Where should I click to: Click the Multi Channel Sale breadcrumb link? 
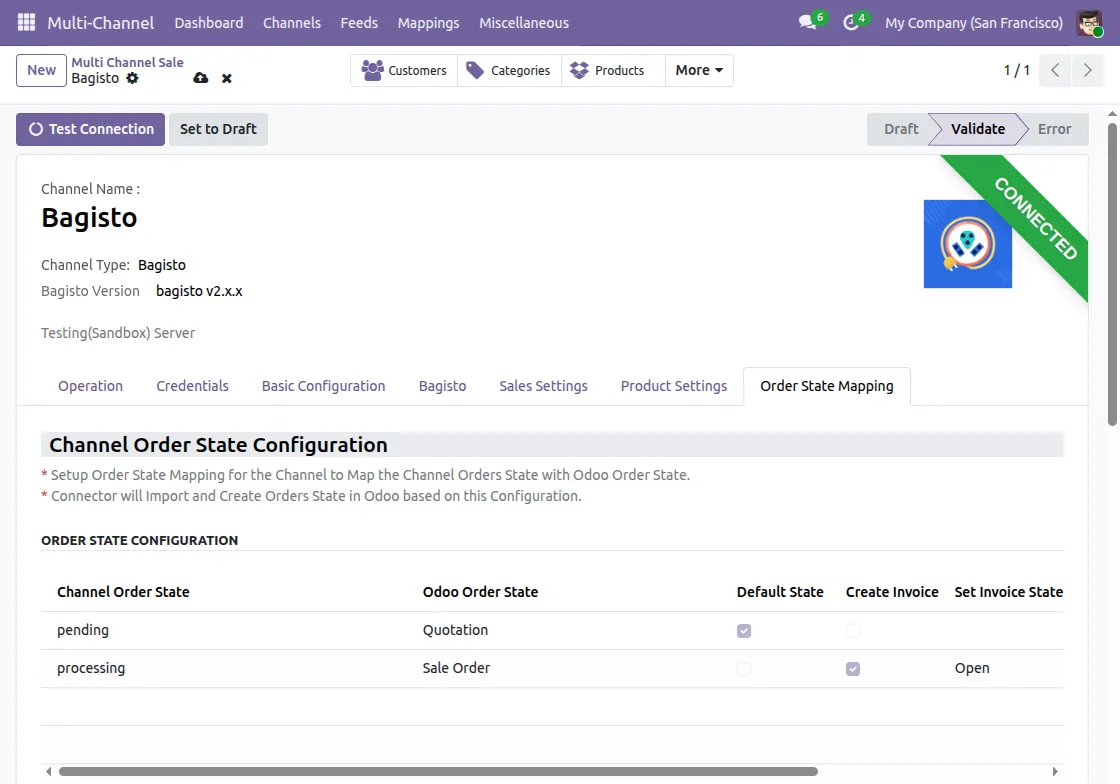pyautogui.click(x=127, y=62)
